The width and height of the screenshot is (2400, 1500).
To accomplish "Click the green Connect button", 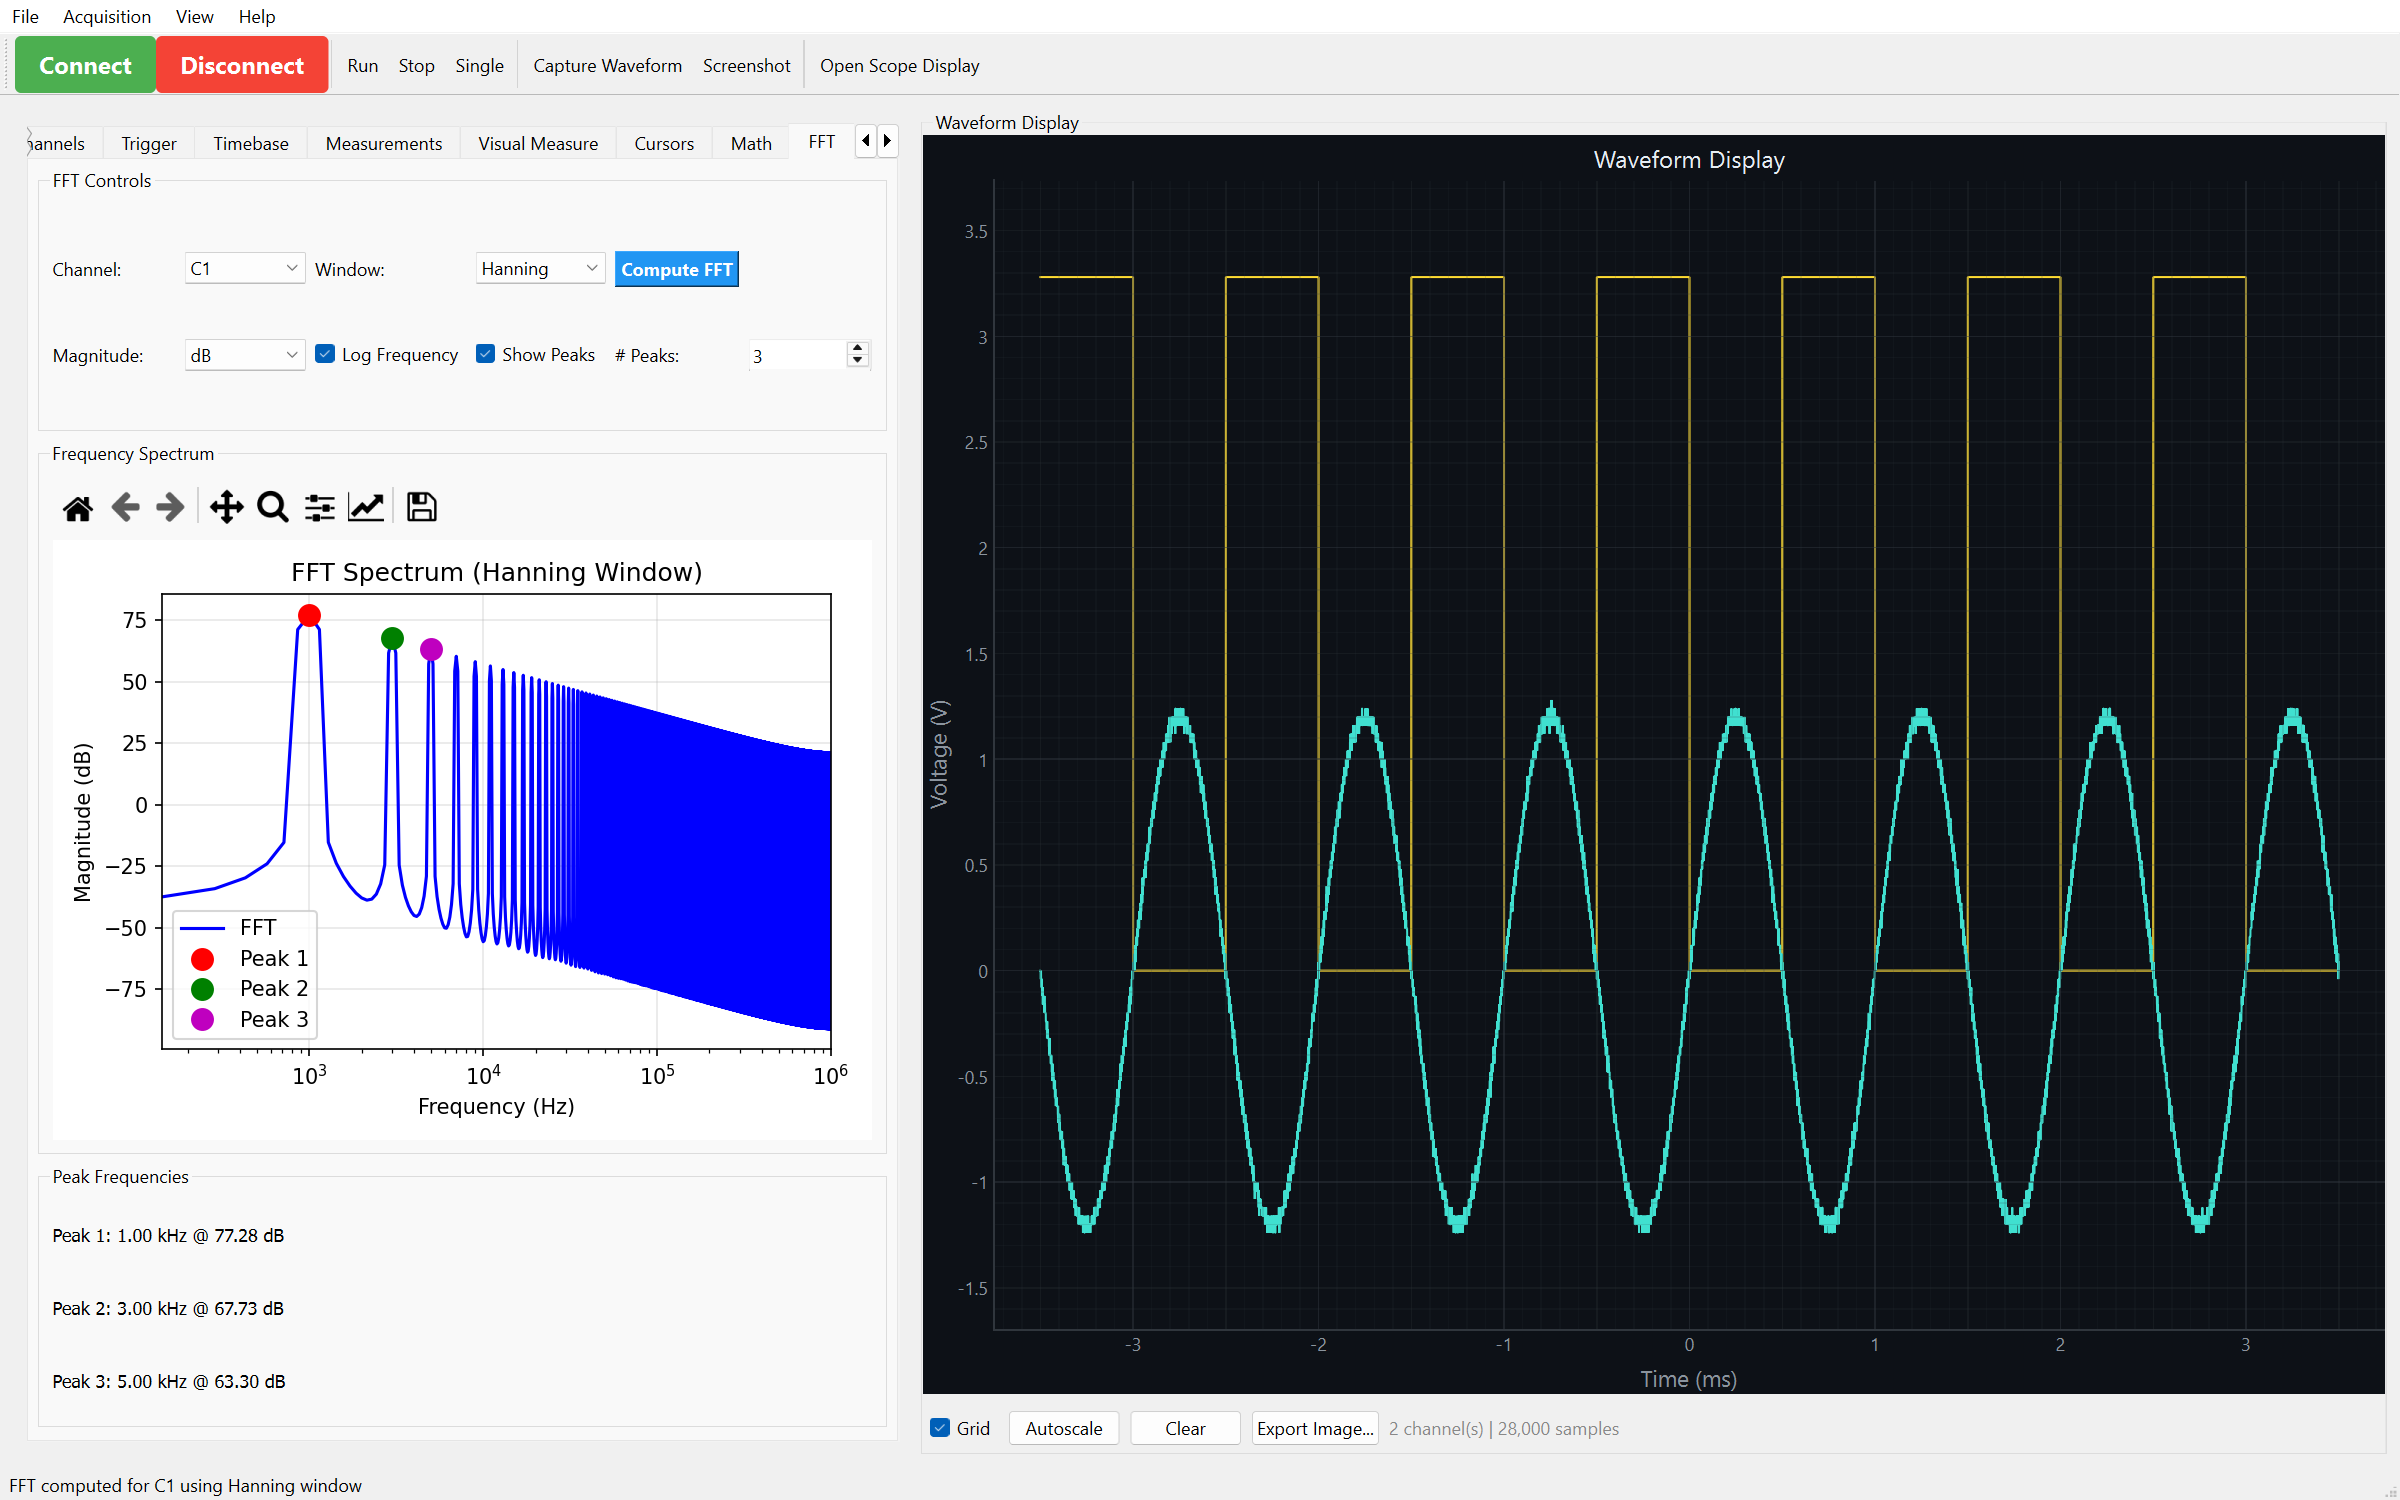I will pos(85,65).
